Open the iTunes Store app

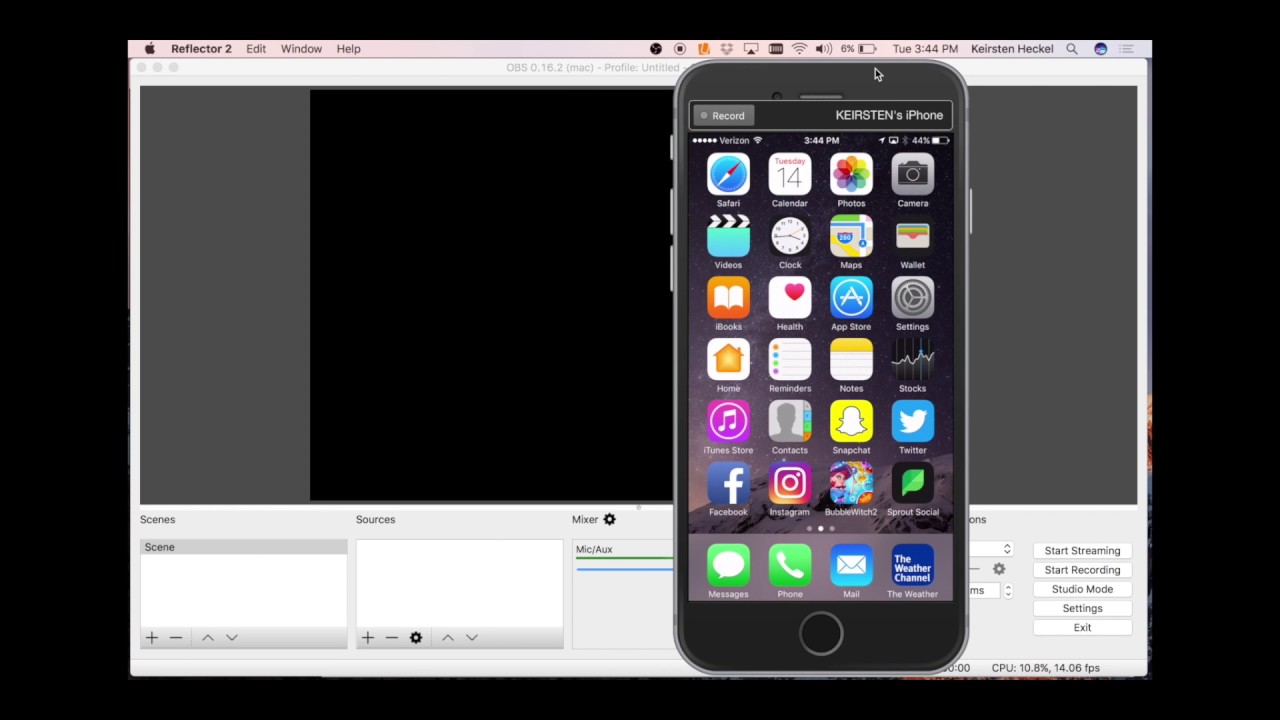tap(728, 422)
